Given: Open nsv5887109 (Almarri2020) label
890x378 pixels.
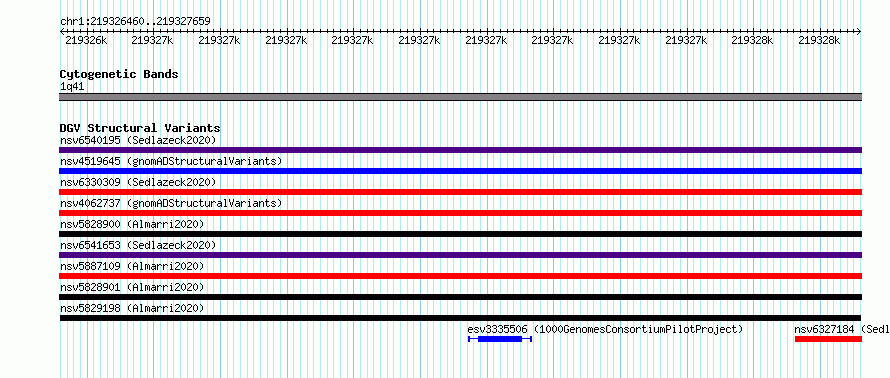Looking at the screenshot, I should 132,266.
